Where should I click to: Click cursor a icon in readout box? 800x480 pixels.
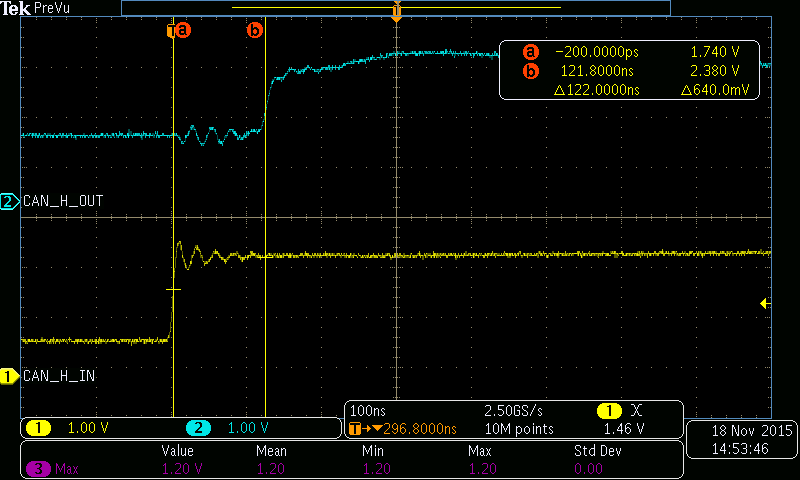click(x=531, y=52)
